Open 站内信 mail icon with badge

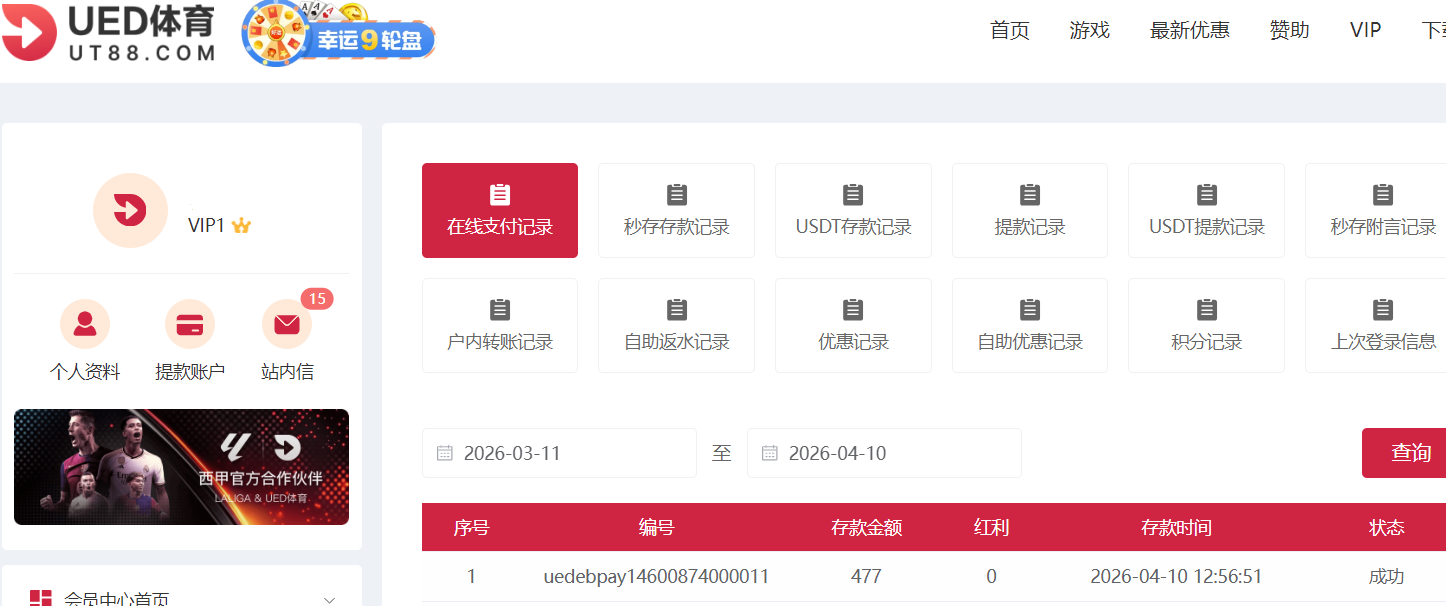tap(287, 325)
